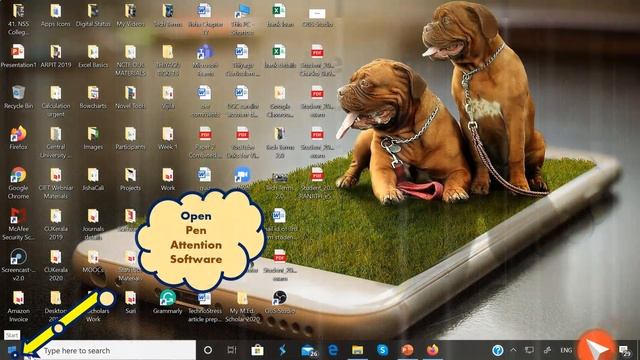Select the McAfee Security Scan shortcut
This screenshot has width=640, height=360.
point(18,224)
